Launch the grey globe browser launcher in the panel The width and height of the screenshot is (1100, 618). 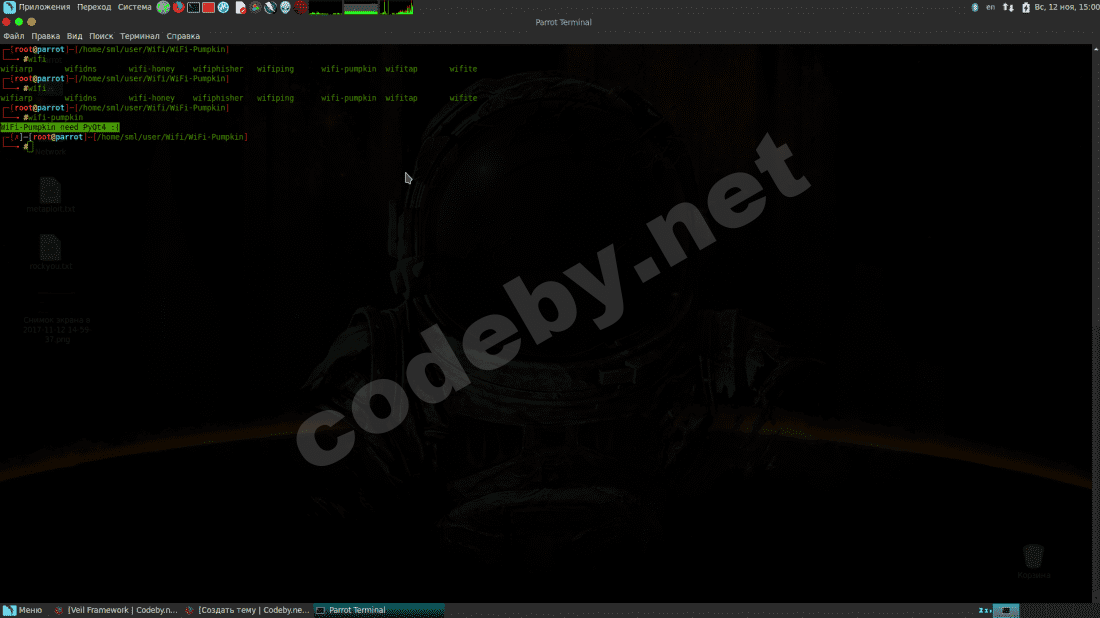point(163,8)
